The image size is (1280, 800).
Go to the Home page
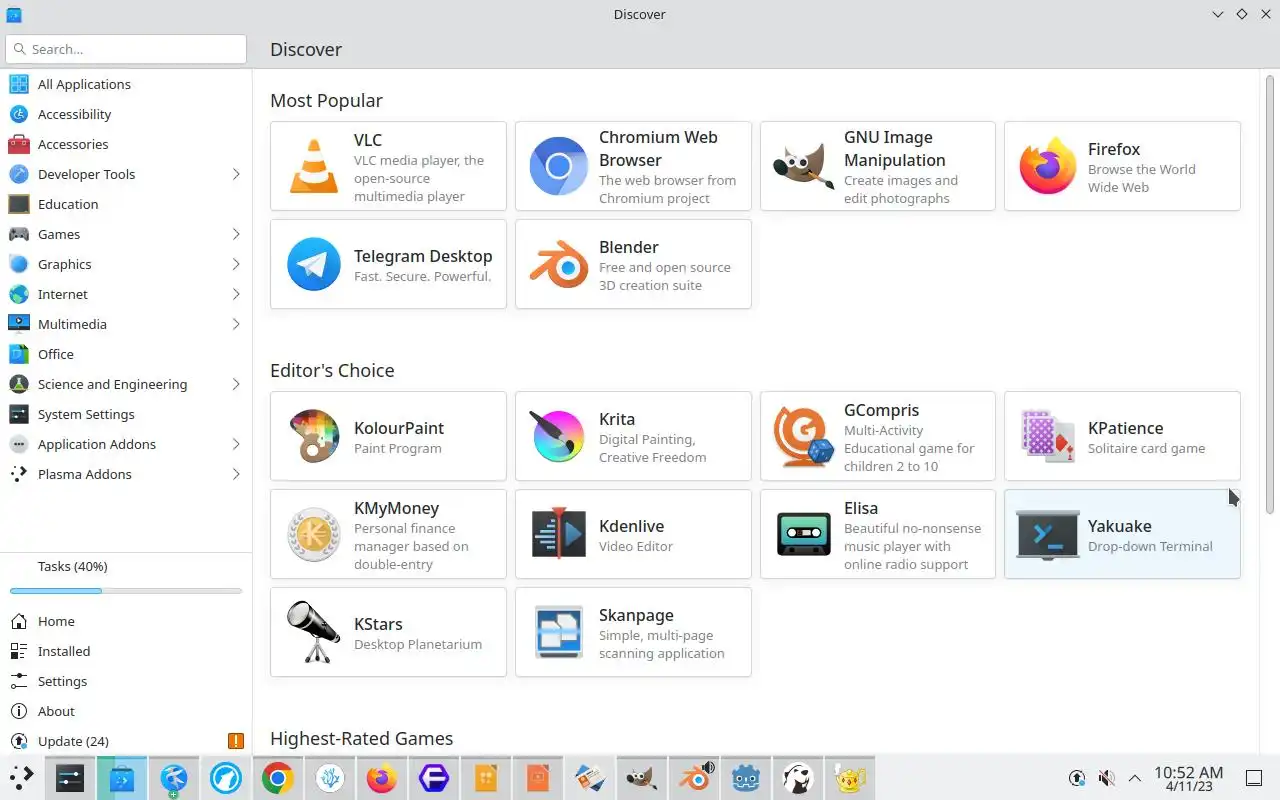[126, 621]
